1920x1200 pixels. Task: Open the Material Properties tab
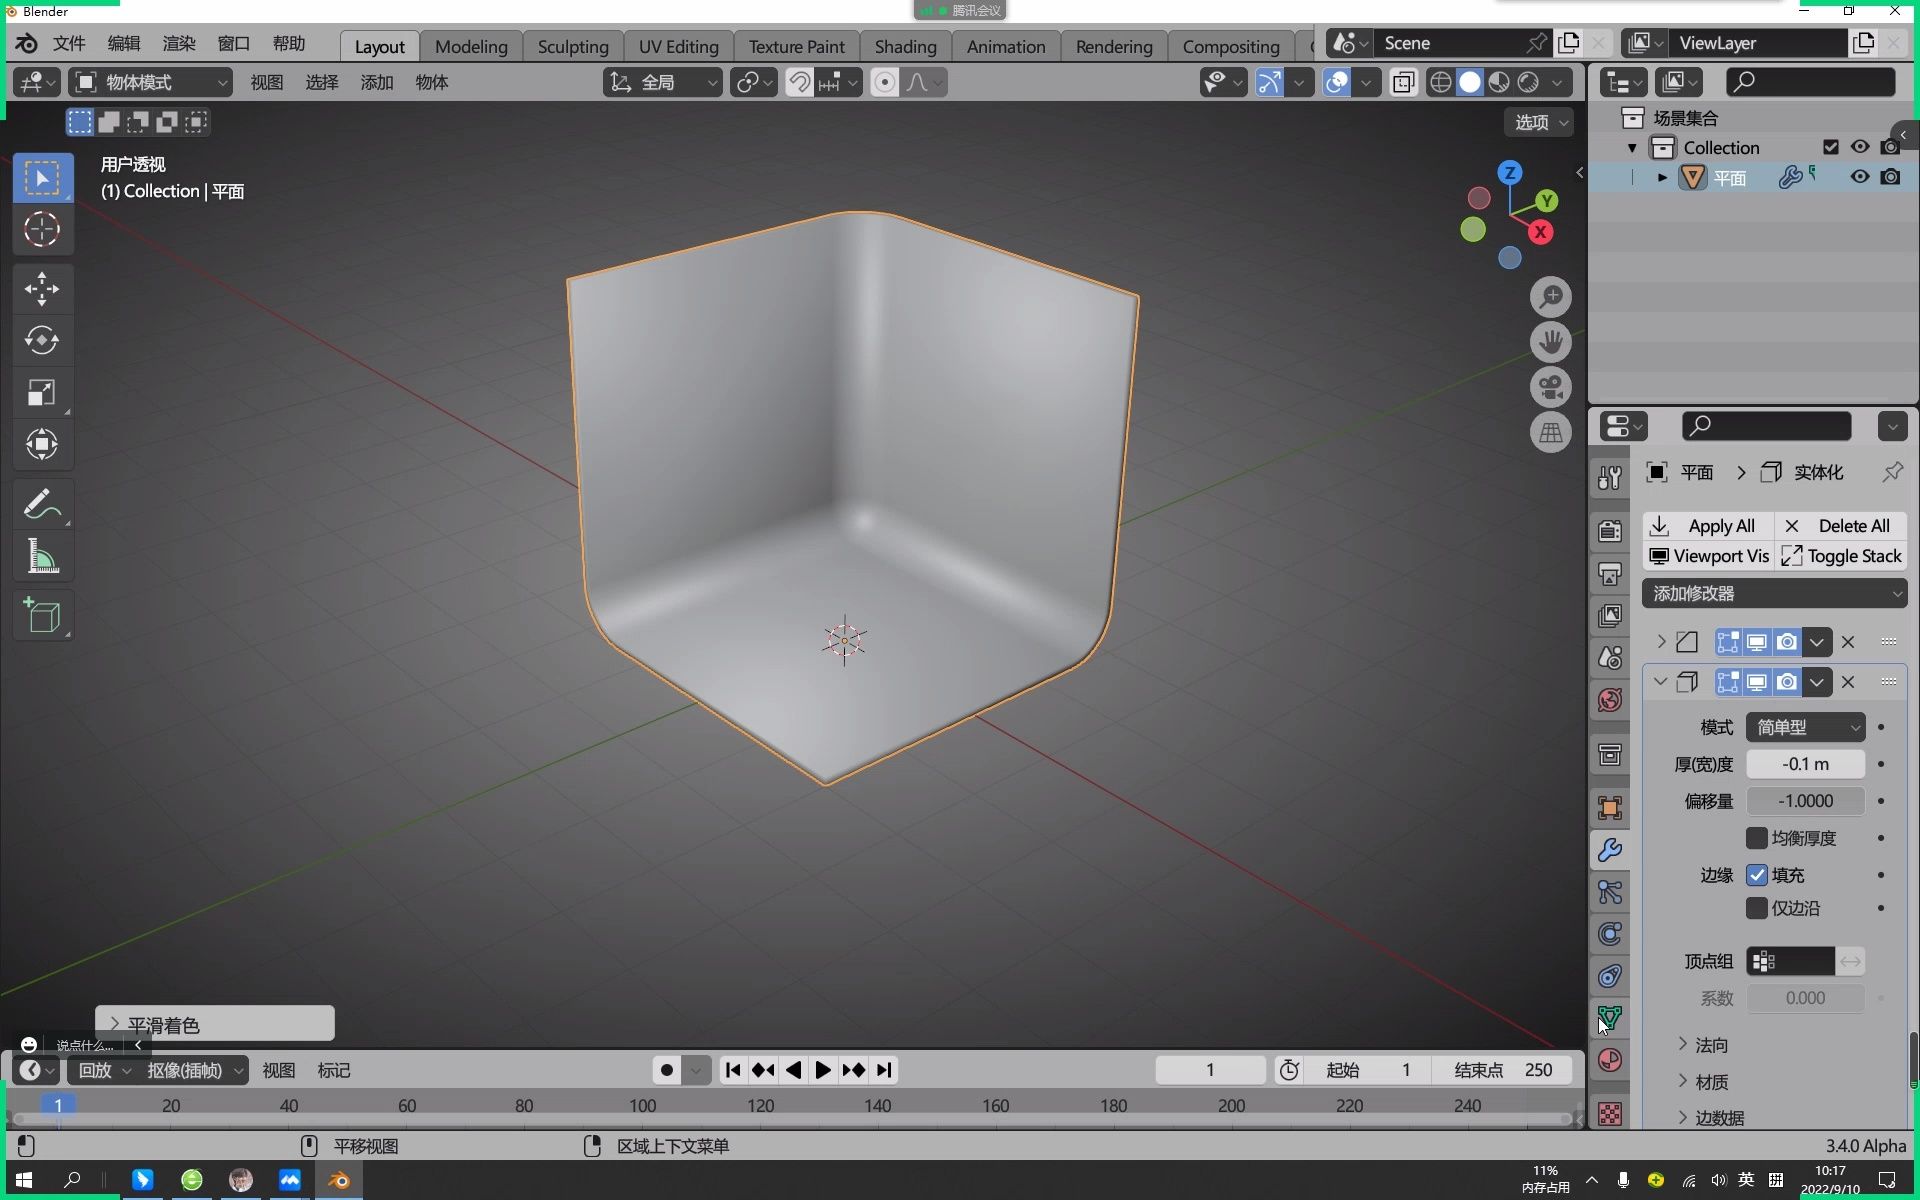[x=1609, y=1060]
